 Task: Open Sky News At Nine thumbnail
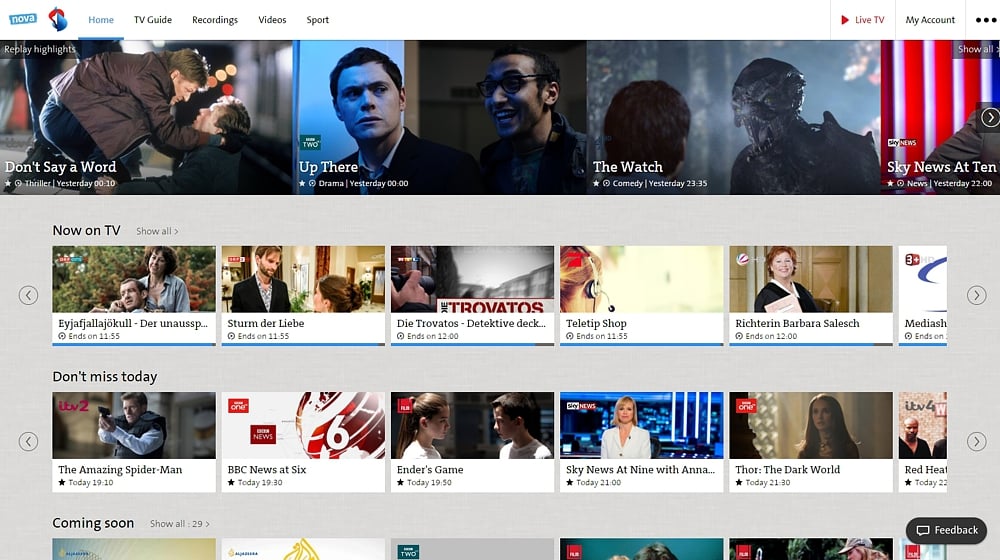(x=642, y=425)
